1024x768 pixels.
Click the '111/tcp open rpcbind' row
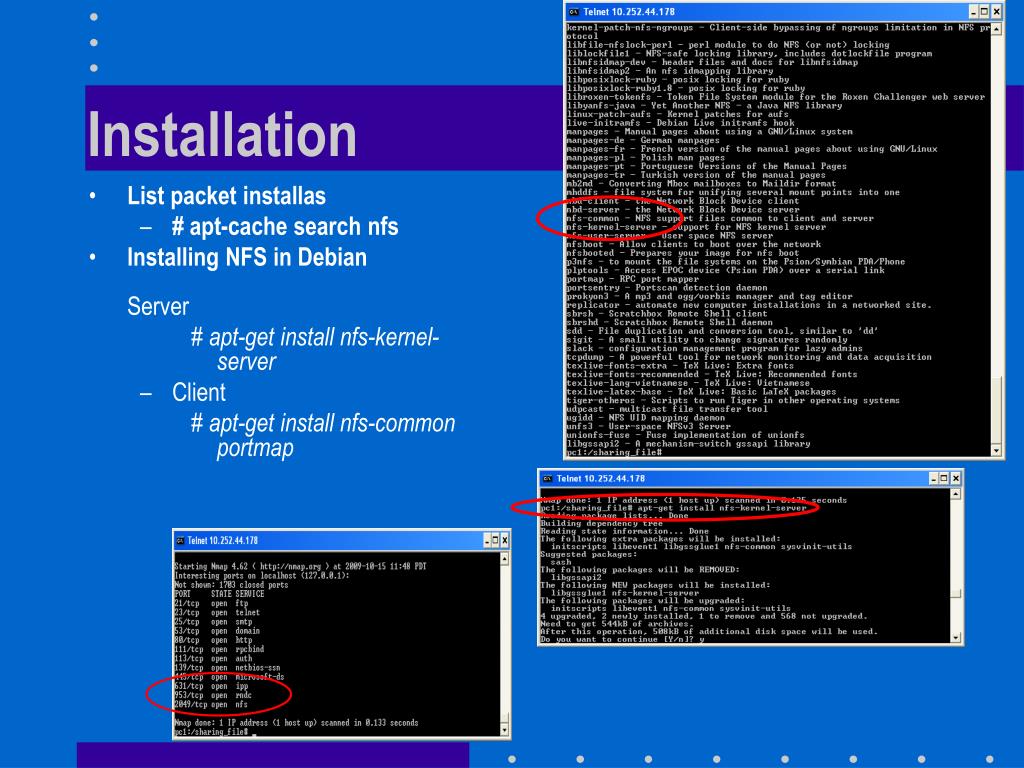219,650
